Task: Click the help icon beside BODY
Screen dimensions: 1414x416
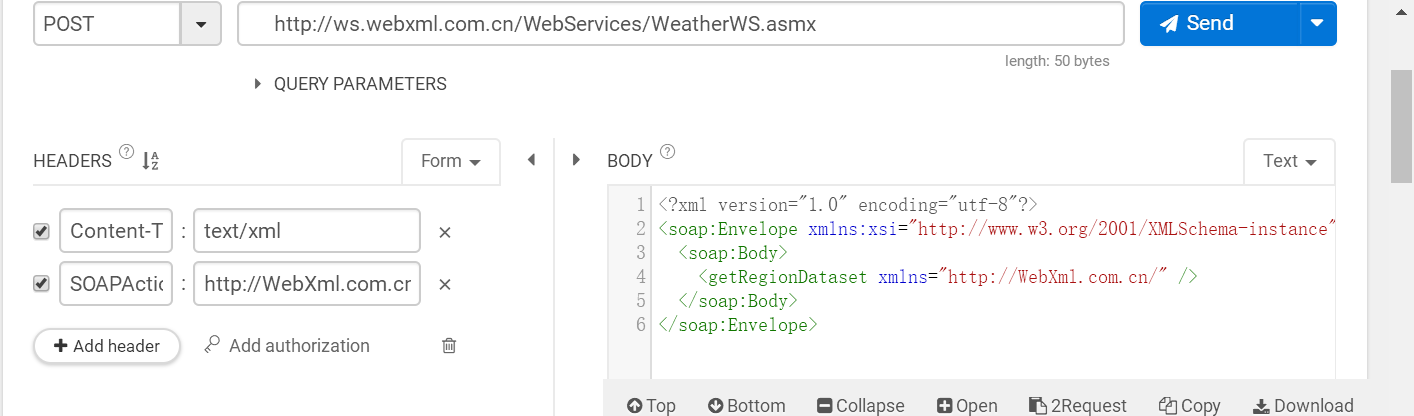Action: tap(667, 152)
